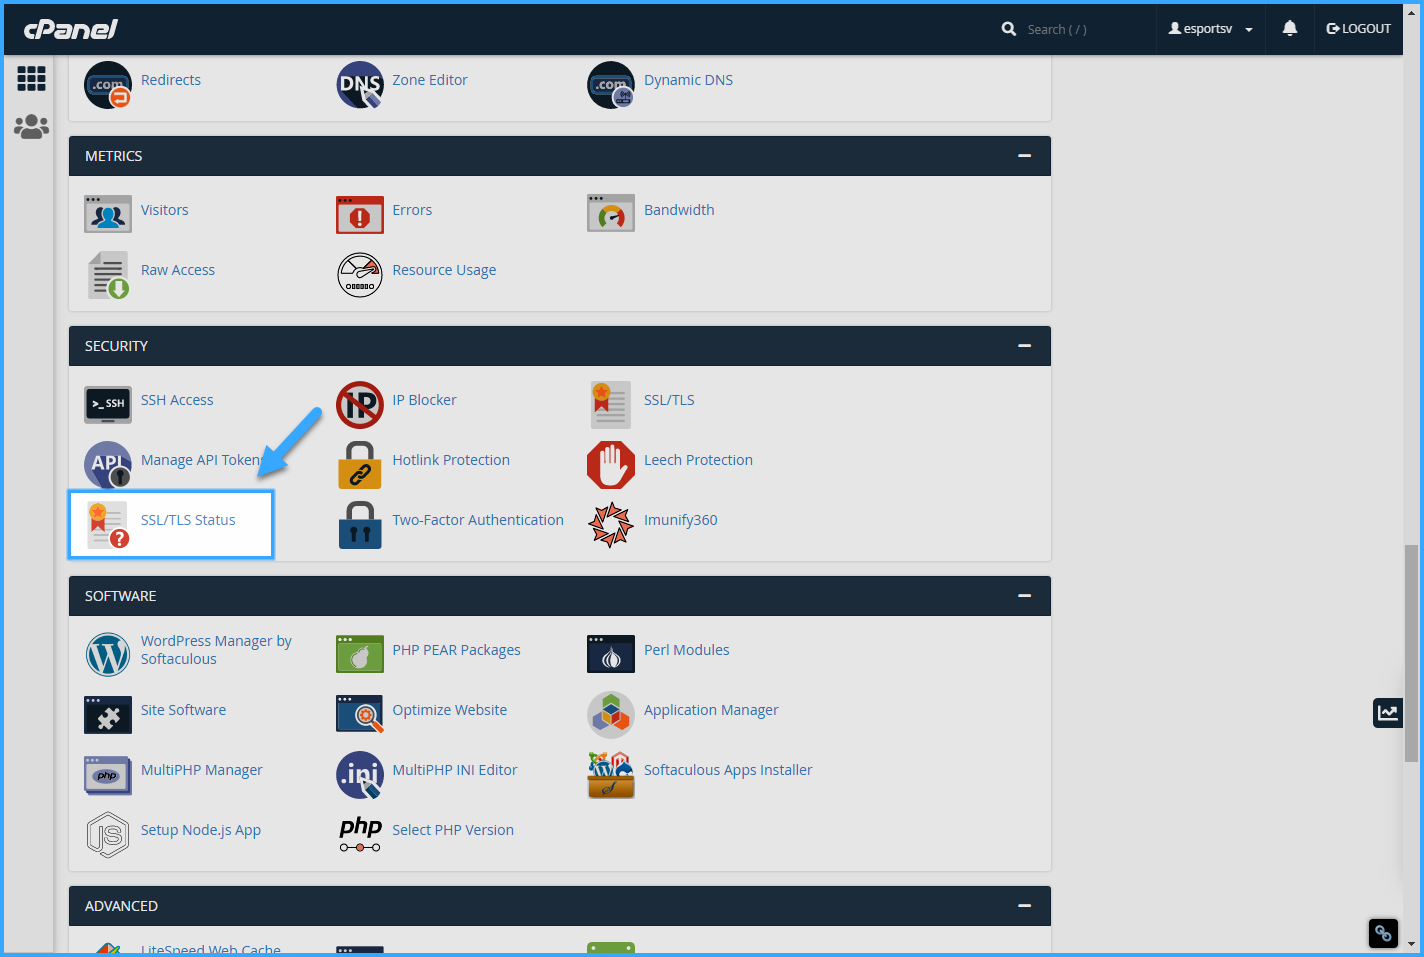The height and width of the screenshot is (957, 1424).
Task: Open the Raw Access icon
Action: tap(108, 275)
